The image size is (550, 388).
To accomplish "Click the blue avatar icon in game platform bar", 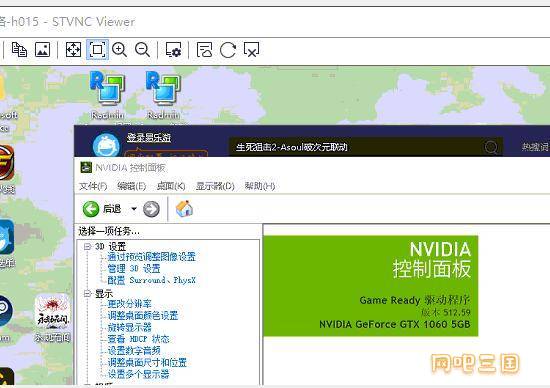I will pos(106,145).
